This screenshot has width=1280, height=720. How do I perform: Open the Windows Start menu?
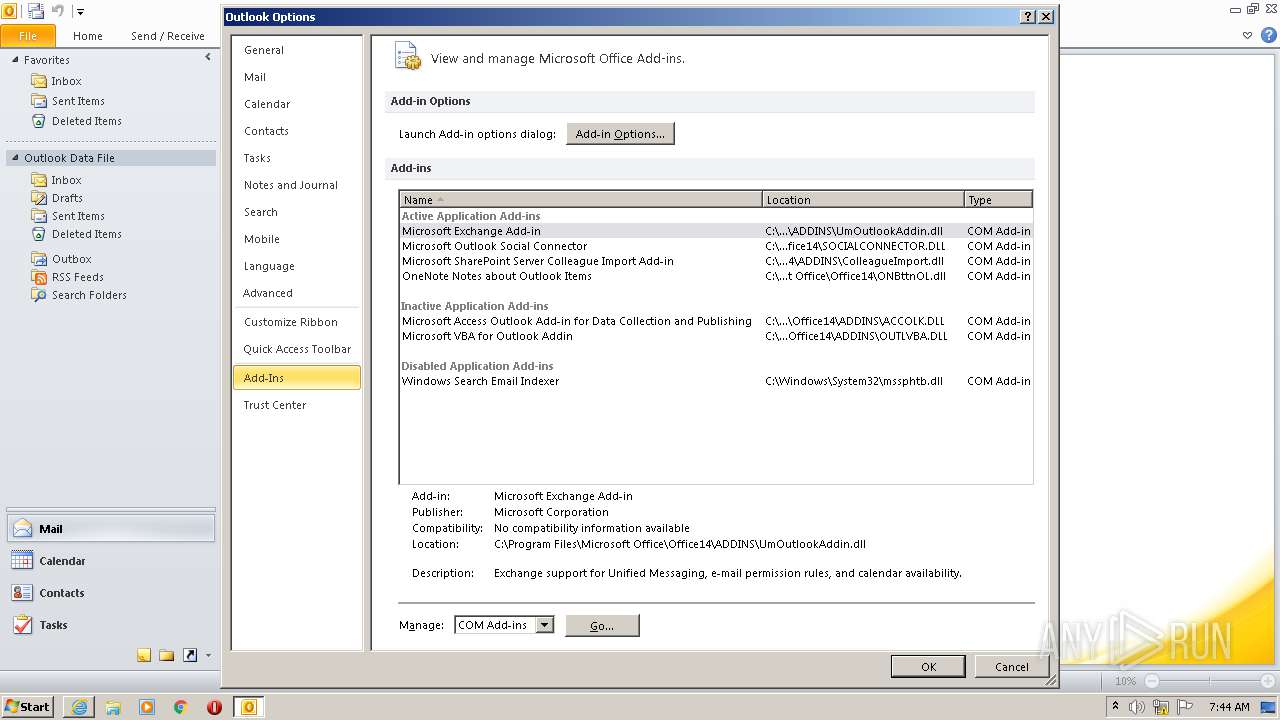(28, 706)
